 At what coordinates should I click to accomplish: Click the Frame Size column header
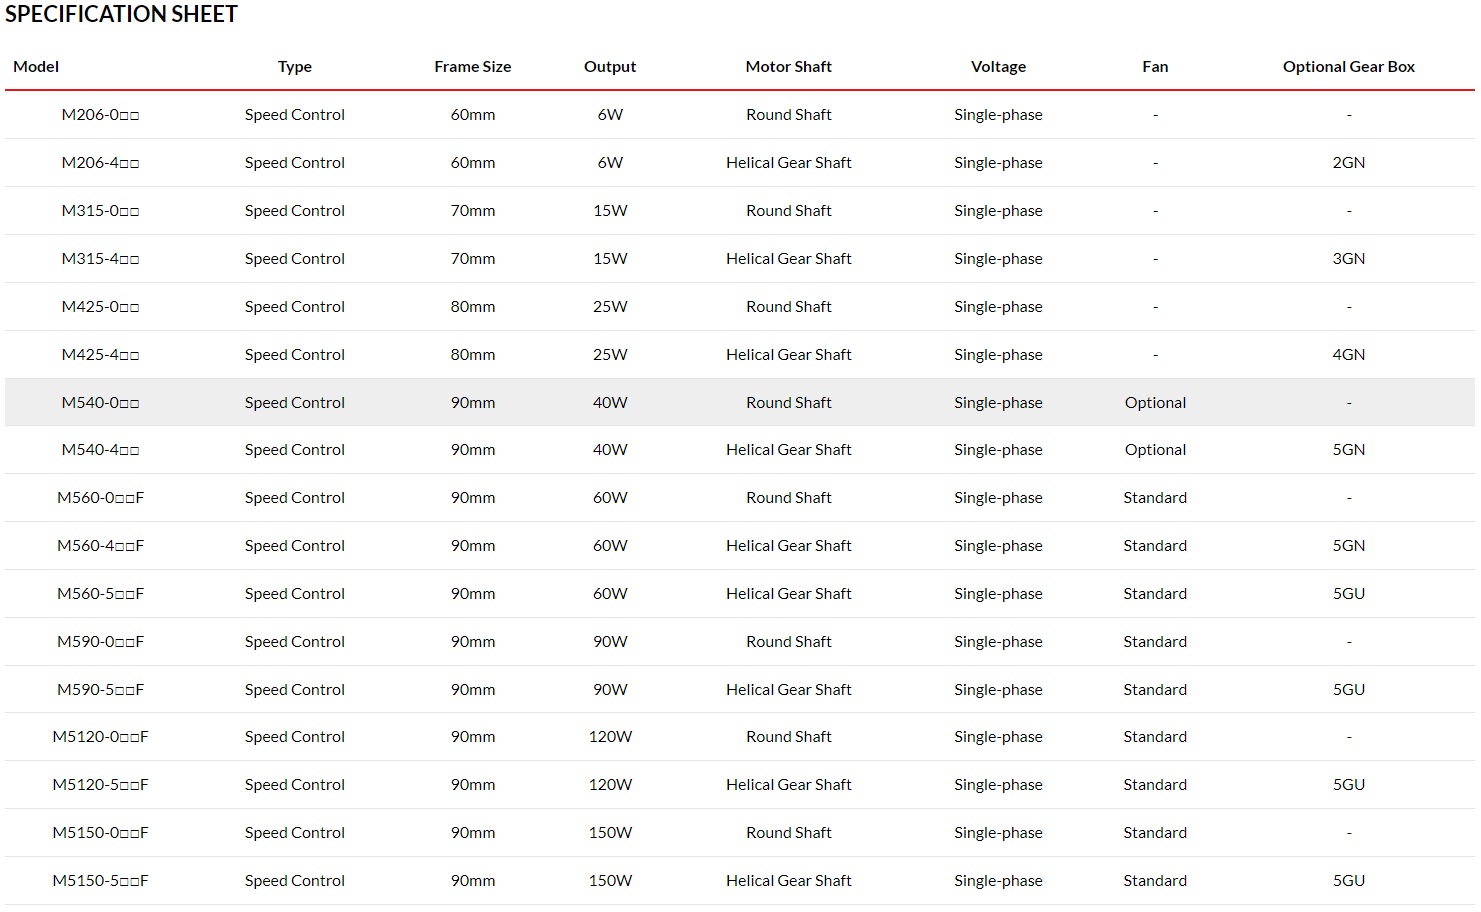[x=473, y=67]
